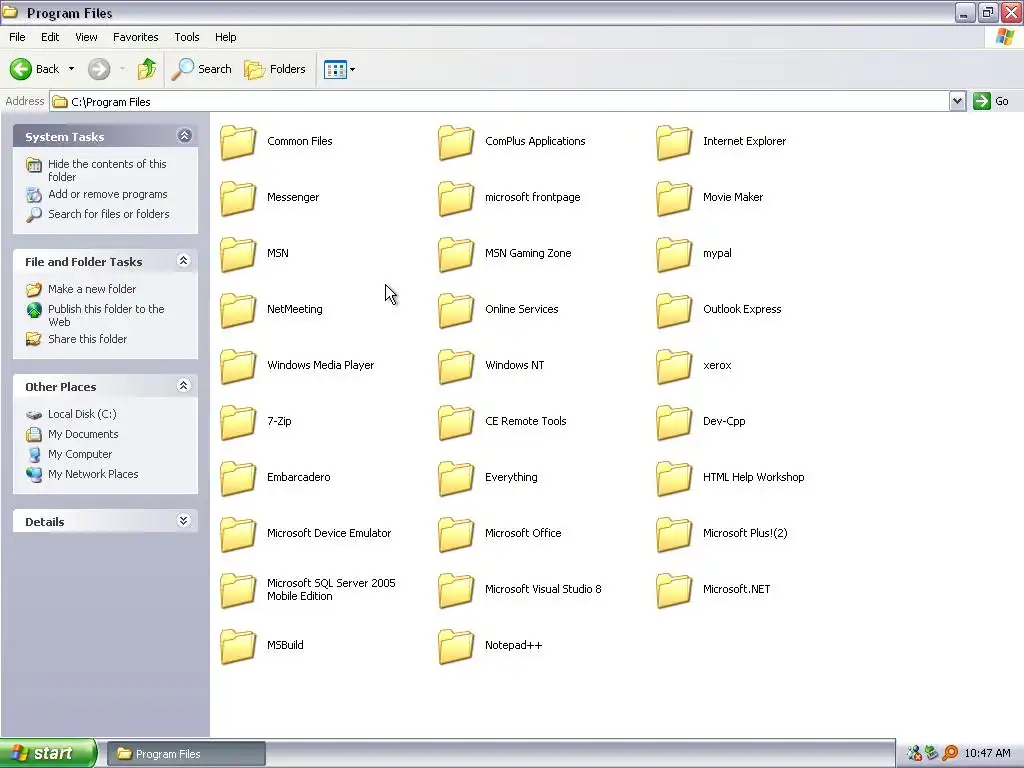Collapse the File and Folder Tasks panel
This screenshot has width=1024, height=768.
click(x=184, y=261)
